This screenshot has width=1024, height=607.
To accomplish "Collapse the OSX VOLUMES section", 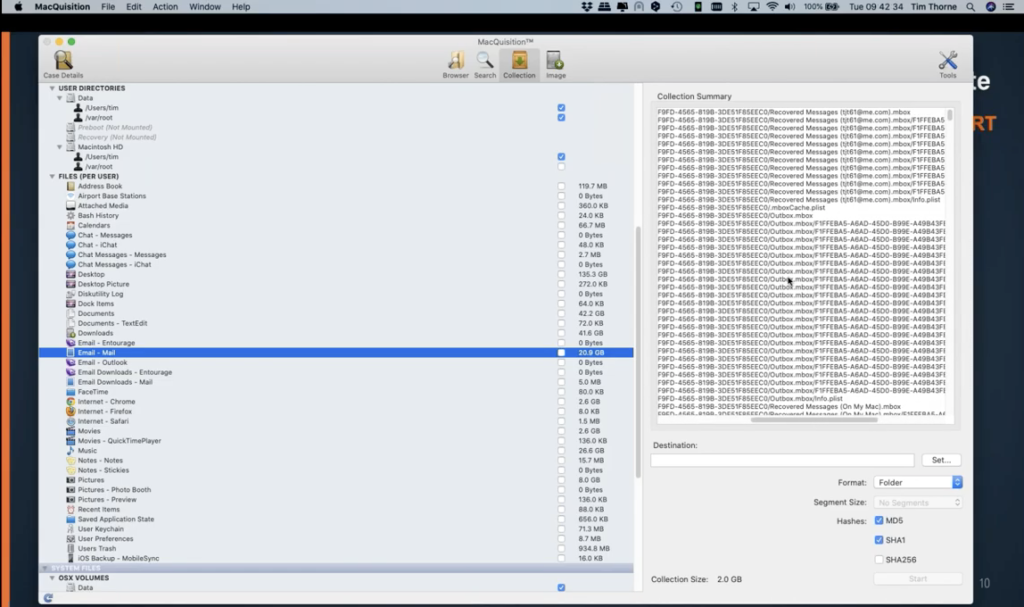I will coord(52,578).
